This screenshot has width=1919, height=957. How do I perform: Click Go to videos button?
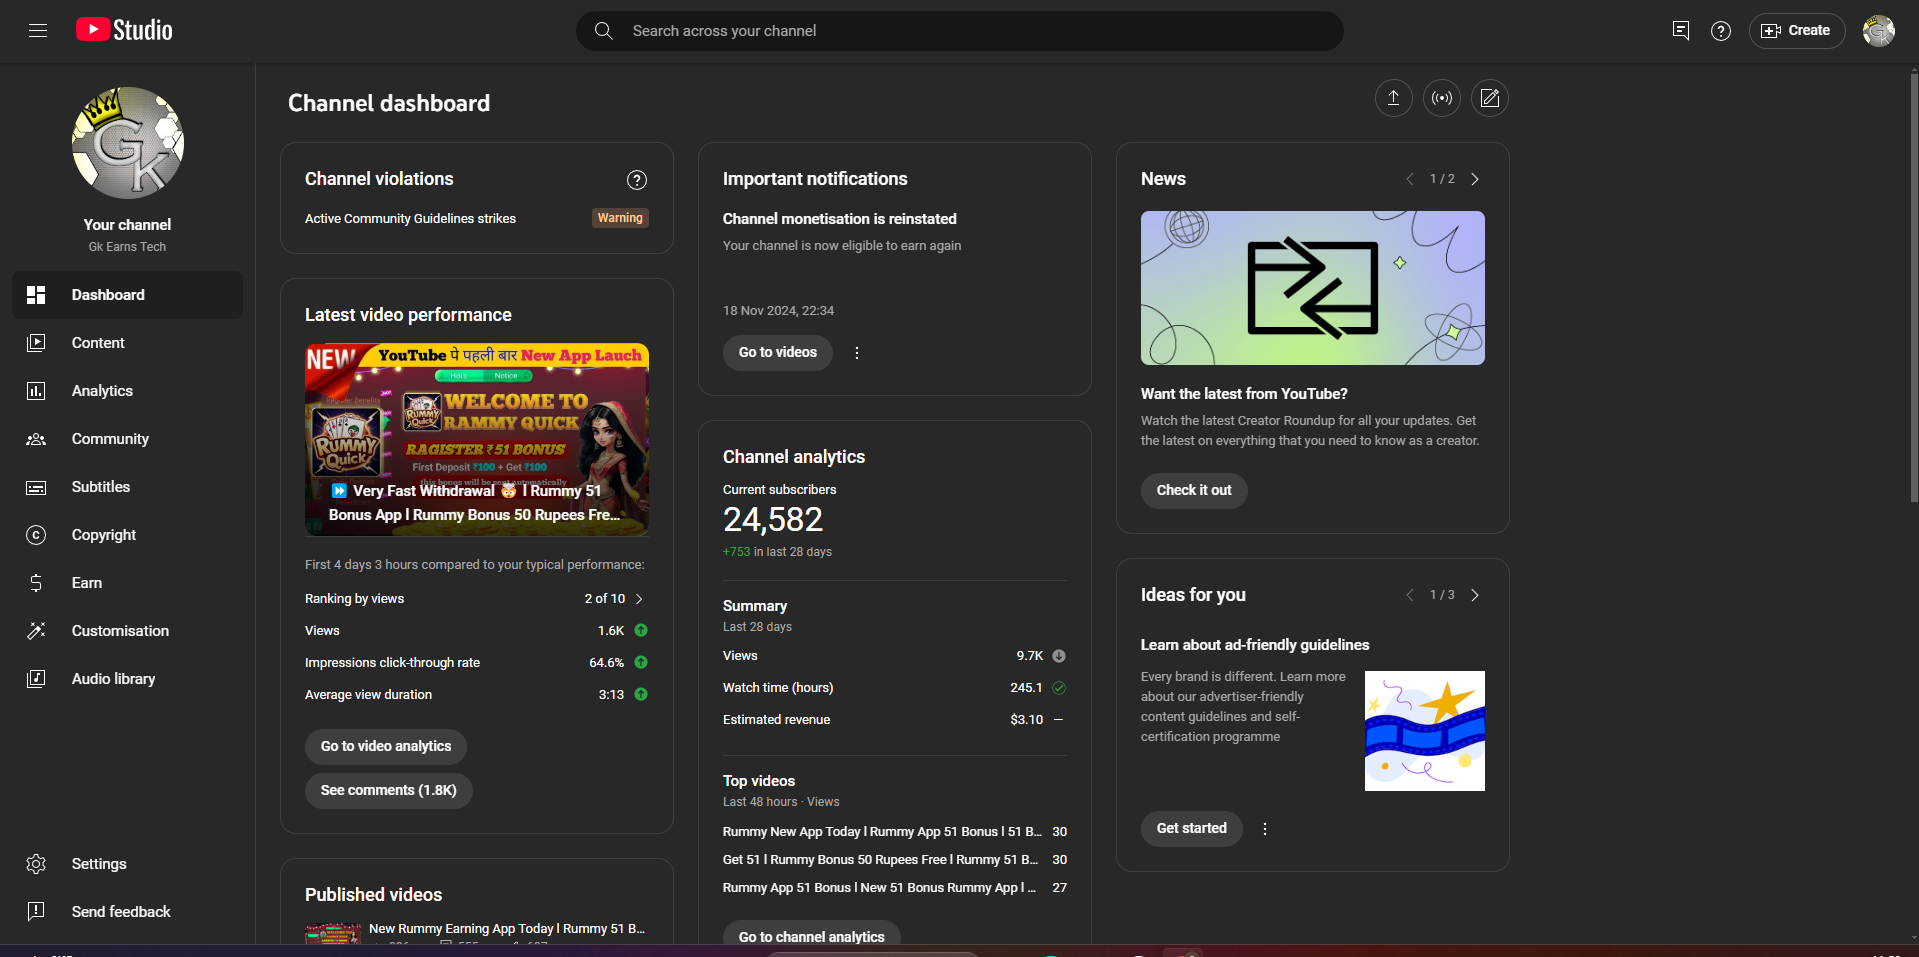[778, 353]
